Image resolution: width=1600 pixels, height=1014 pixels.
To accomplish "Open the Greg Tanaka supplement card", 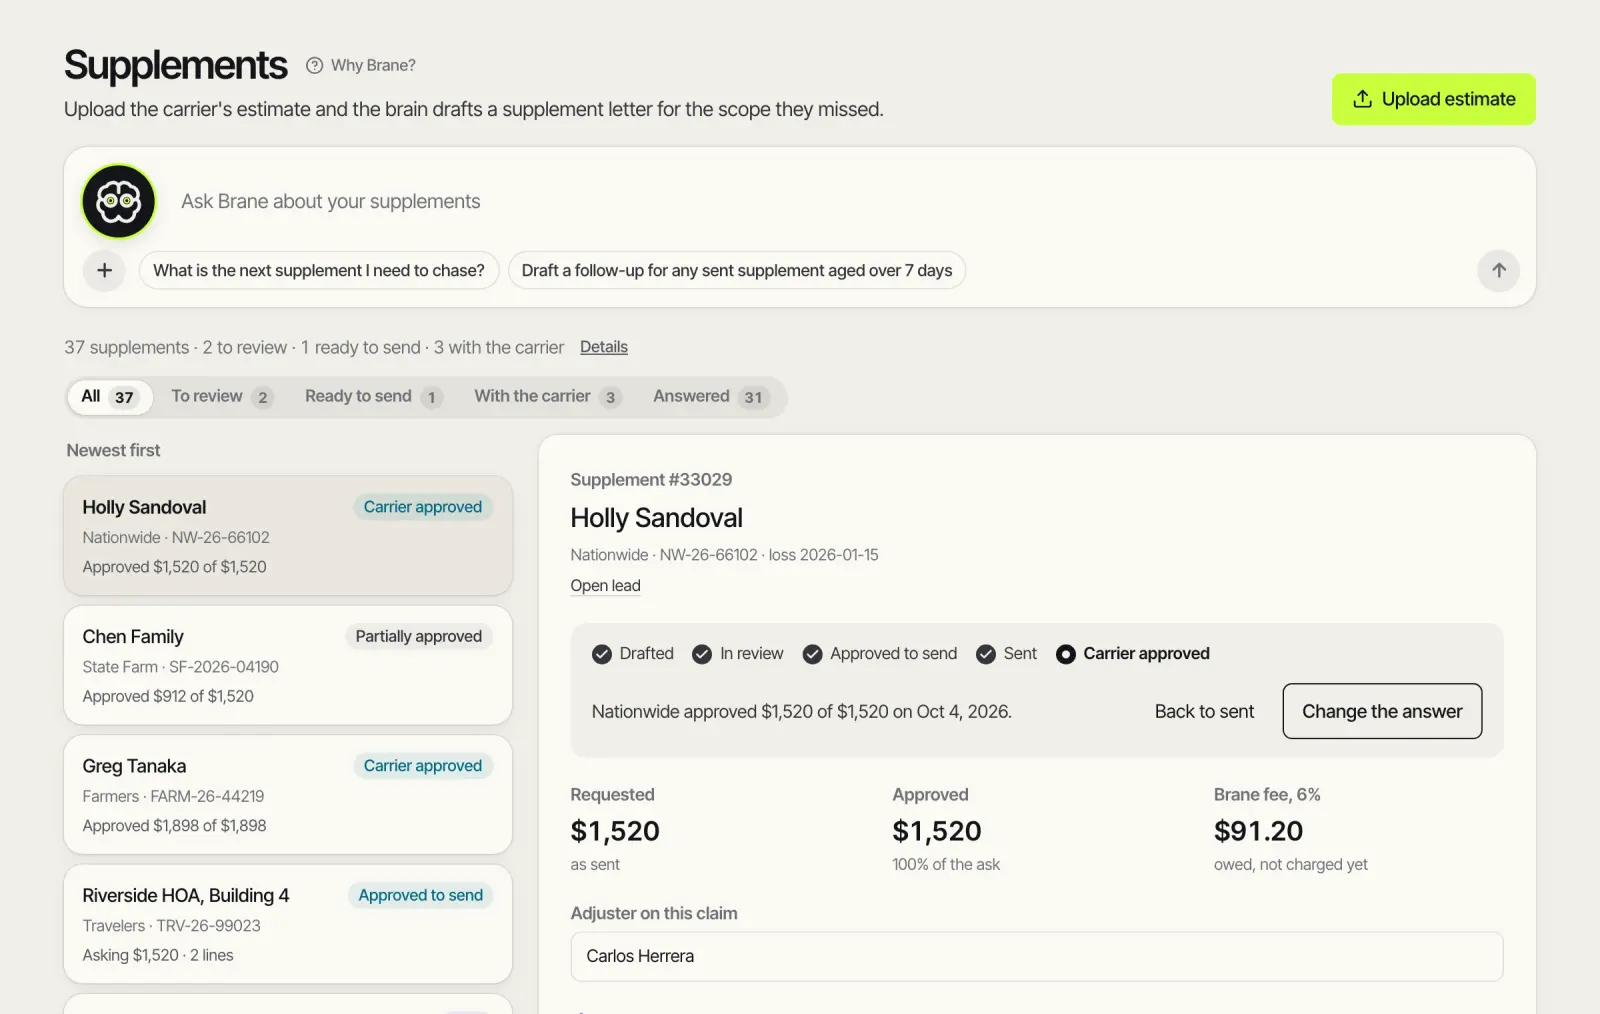I will click(288, 795).
